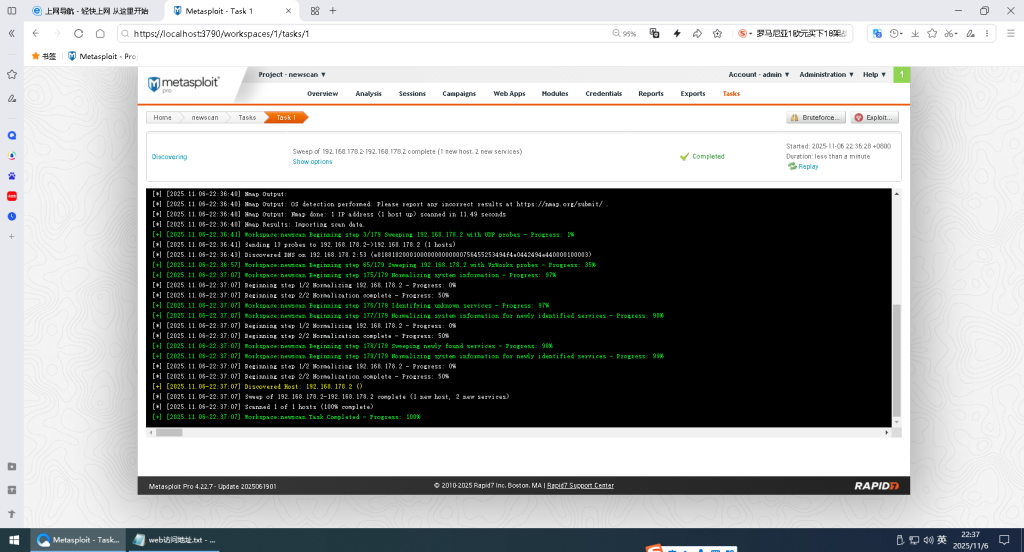Go to newscan in the breadcrumb

tap(205, 117)
